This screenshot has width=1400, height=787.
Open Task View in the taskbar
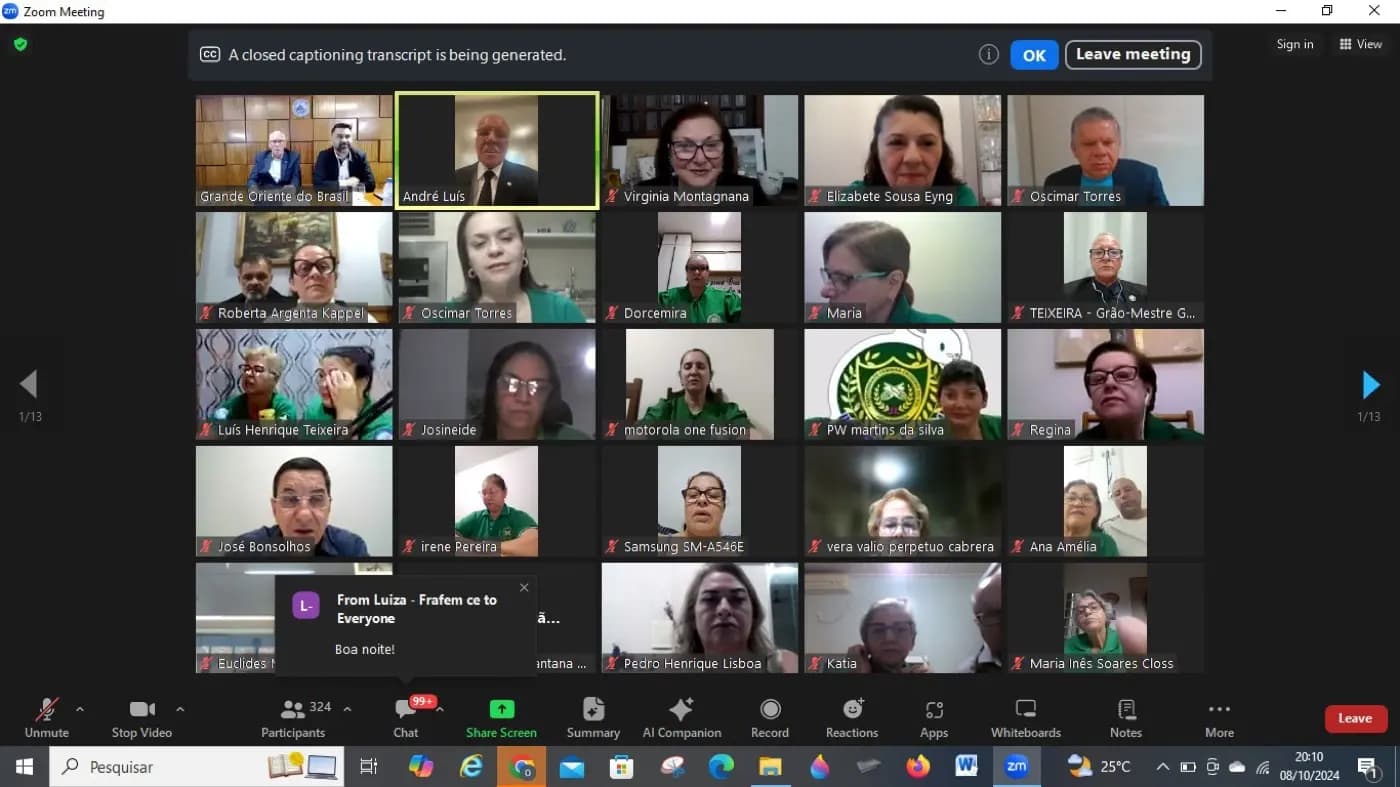click(369, 767)
